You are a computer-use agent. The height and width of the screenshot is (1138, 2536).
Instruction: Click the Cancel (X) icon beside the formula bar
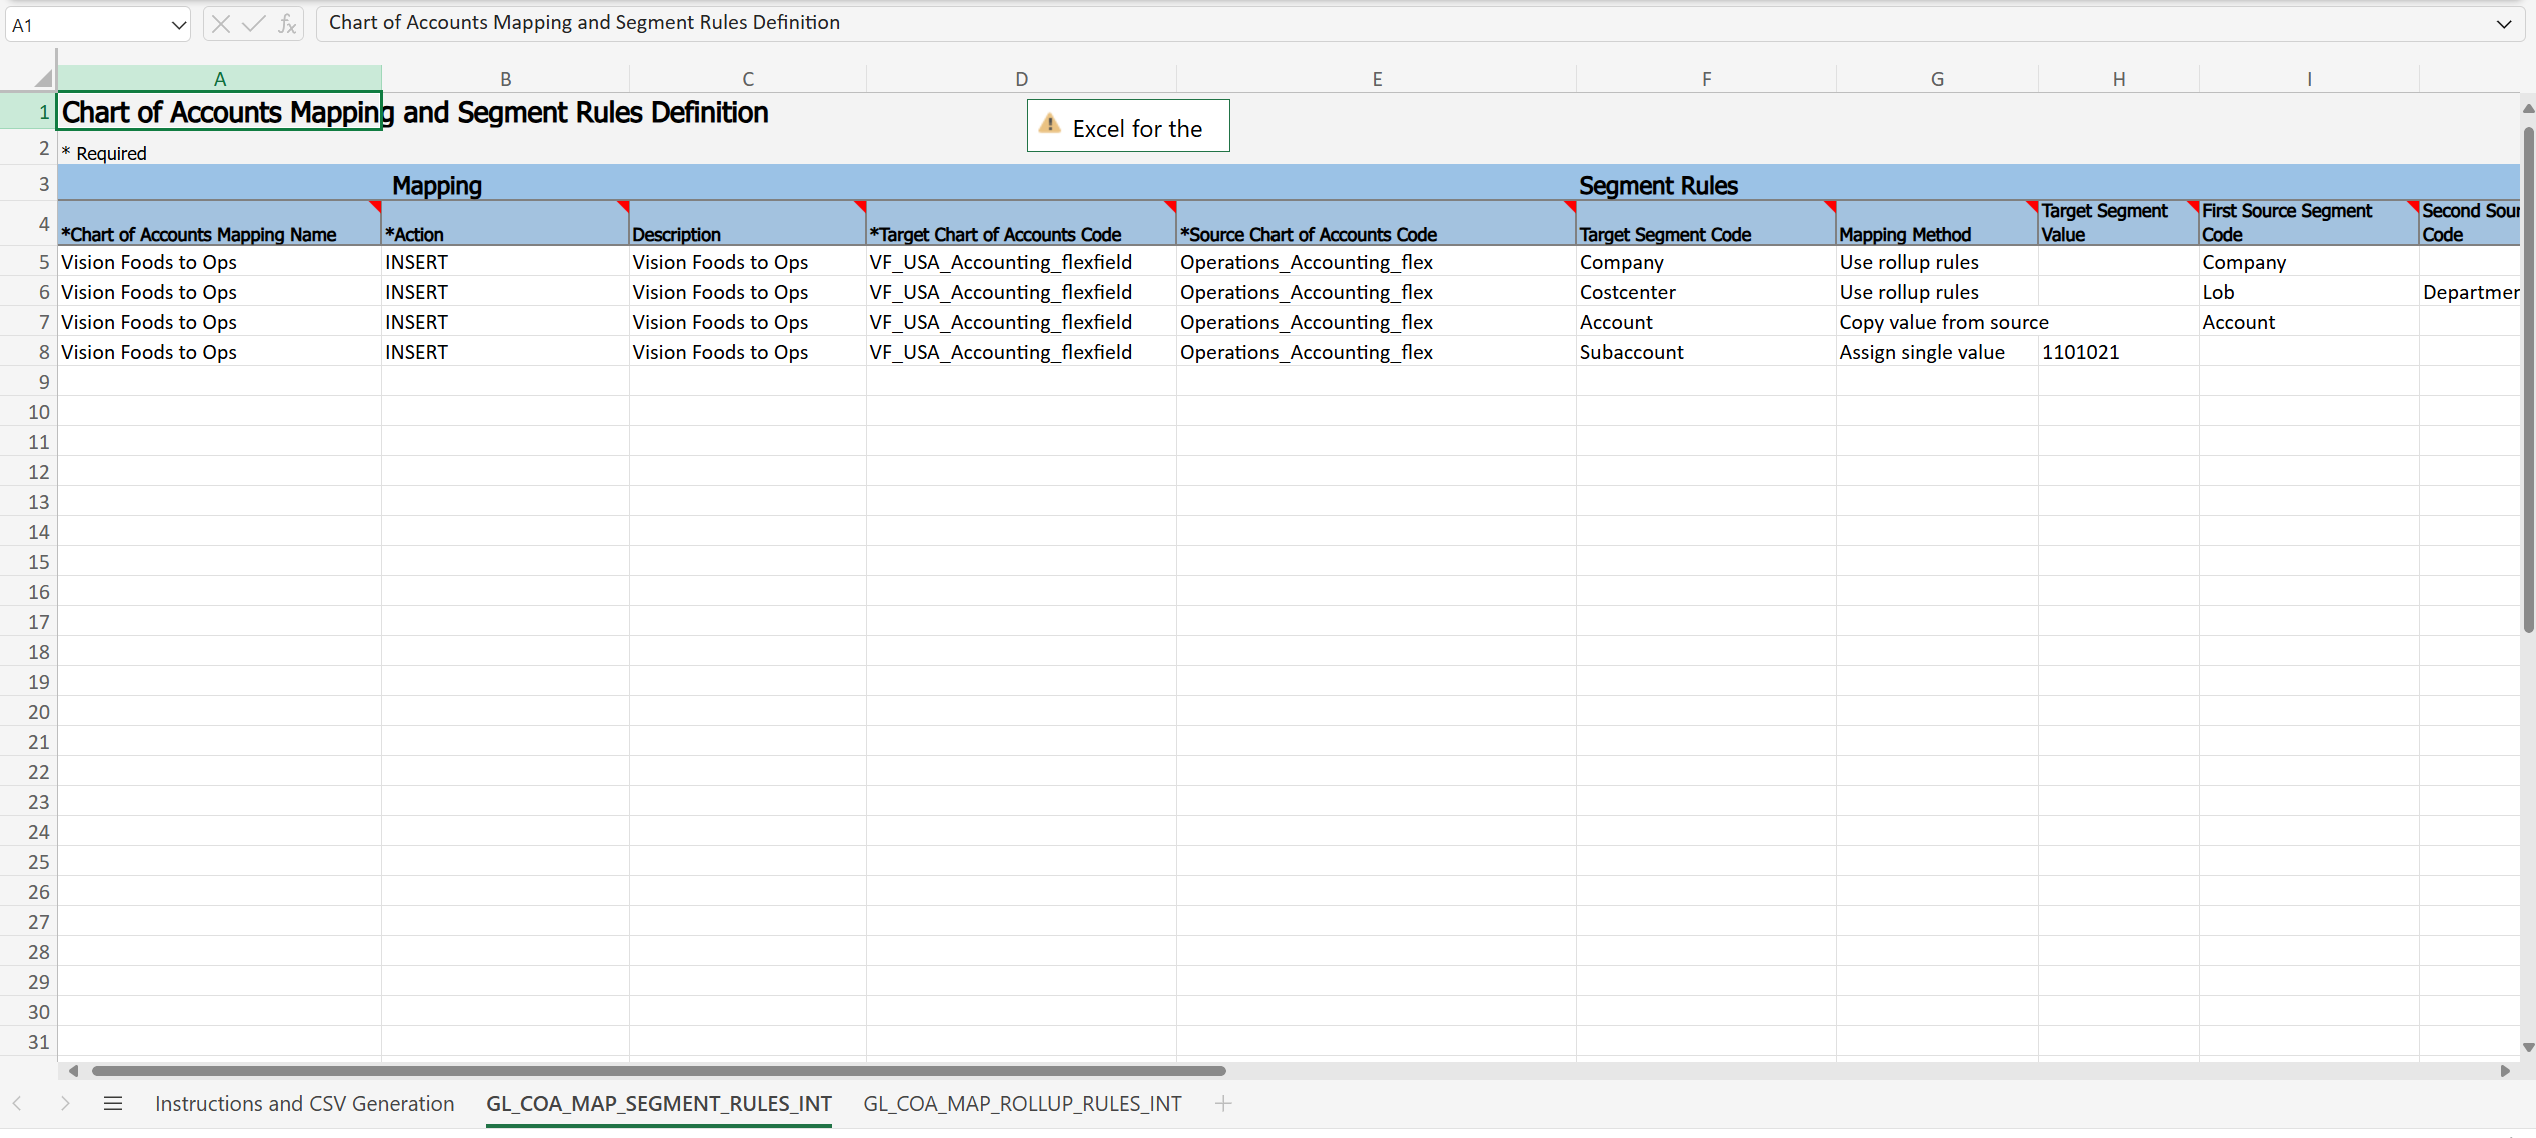[x=221, y=23]
